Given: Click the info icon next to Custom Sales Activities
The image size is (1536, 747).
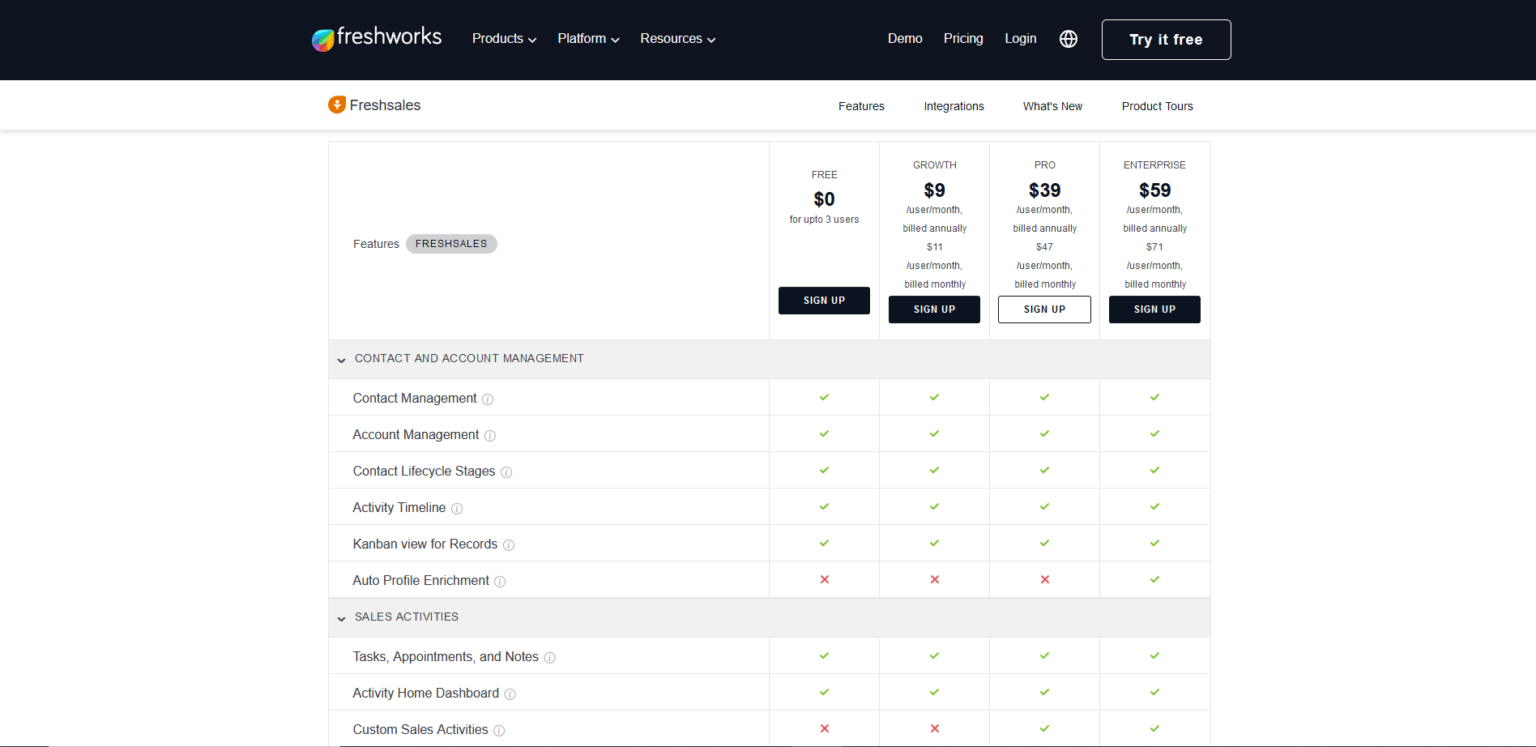Looking at the screenshot, I should pos(499,730).
